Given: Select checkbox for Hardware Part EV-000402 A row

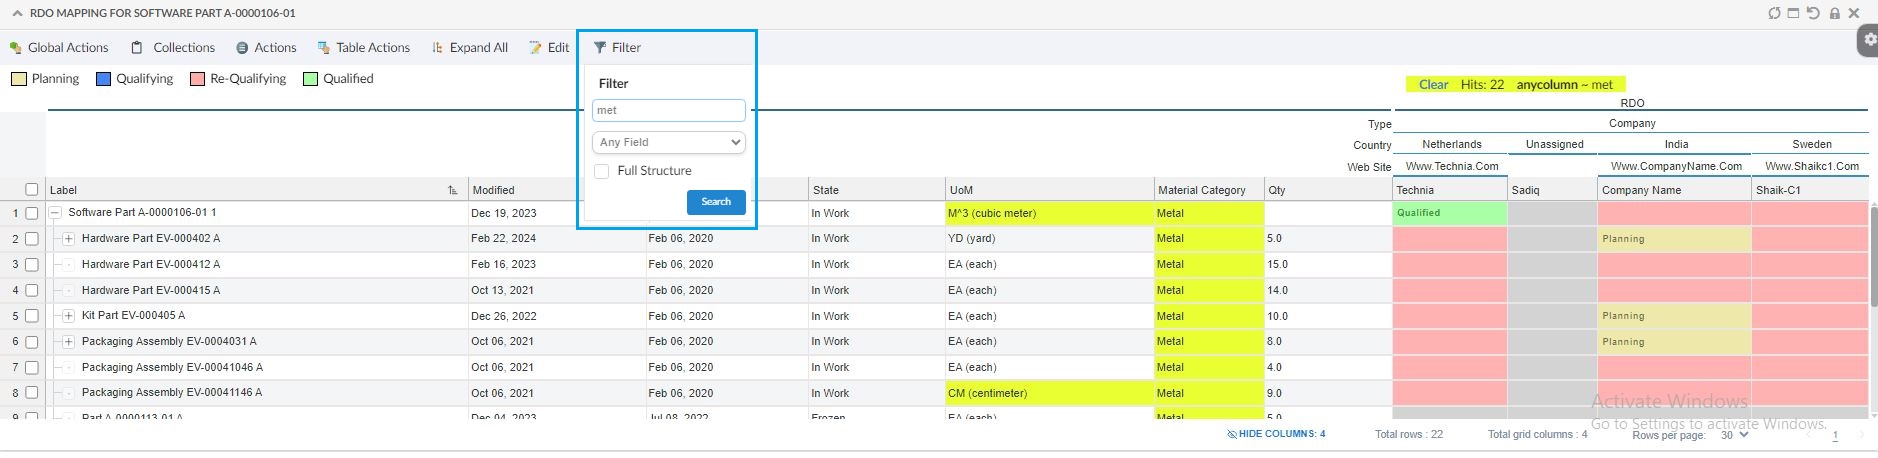Looking at the screenshot, I should point(32,239).
